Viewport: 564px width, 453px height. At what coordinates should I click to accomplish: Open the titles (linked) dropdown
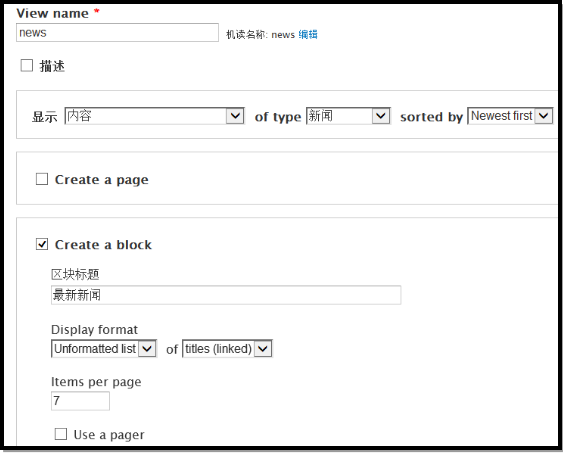coord(227,349)
